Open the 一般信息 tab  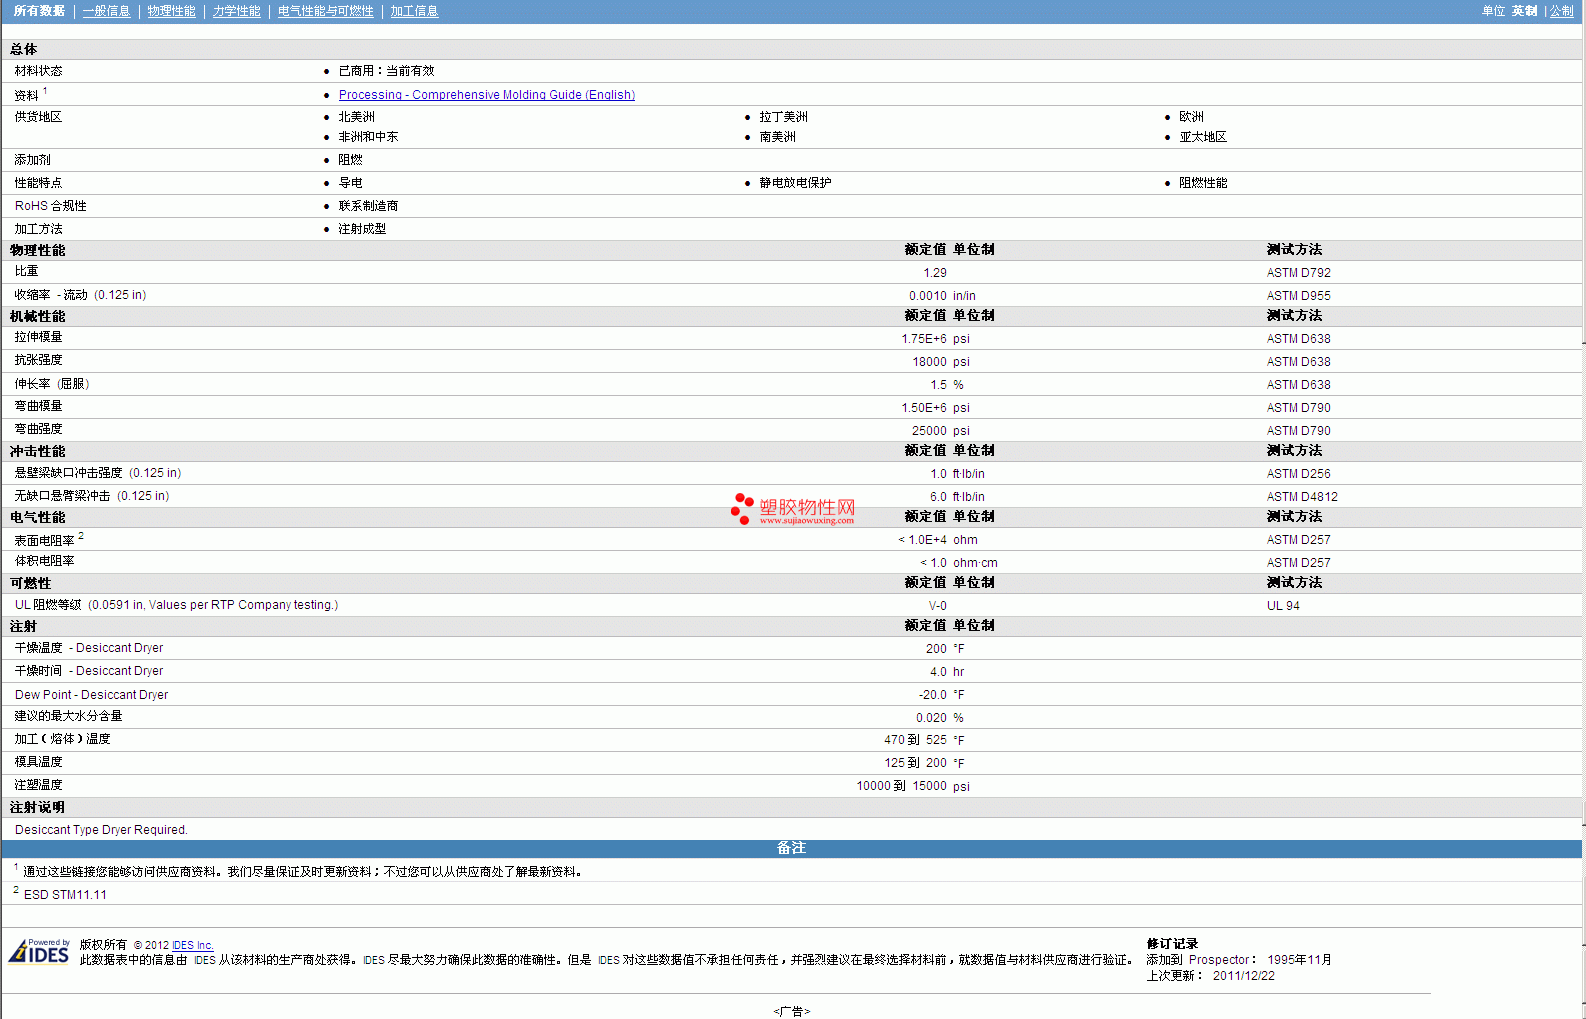click(106, 11)
